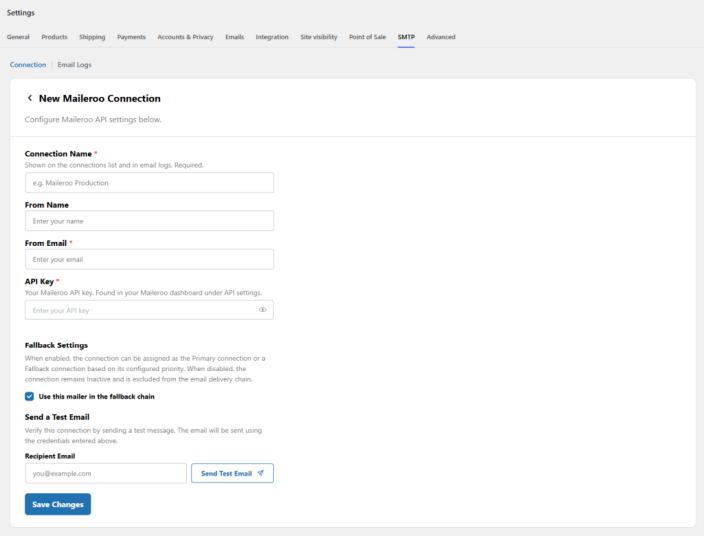The image size is (704, 536).
Task: Click the Send a Test Email heading
Action: (57, 417)
